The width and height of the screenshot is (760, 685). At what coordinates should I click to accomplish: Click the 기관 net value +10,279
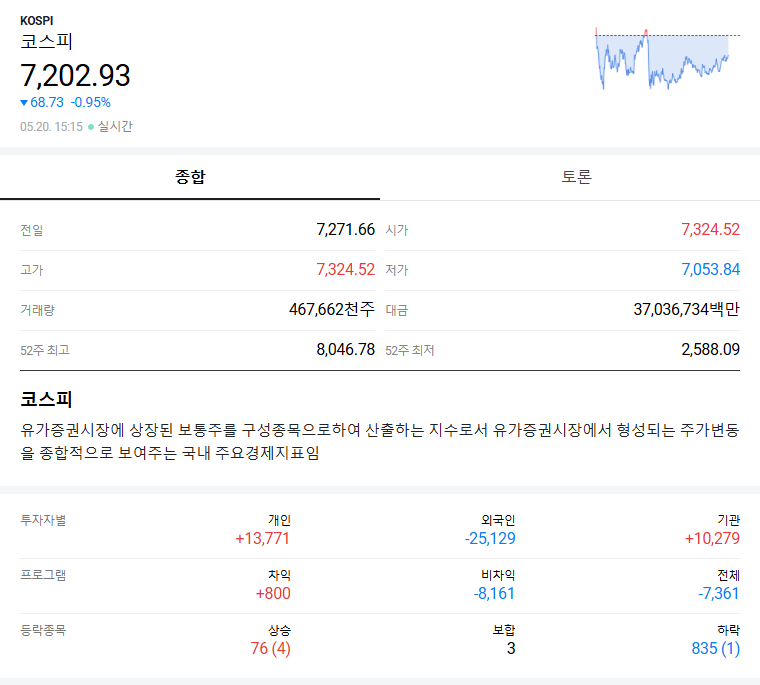(x=712, y=538)
